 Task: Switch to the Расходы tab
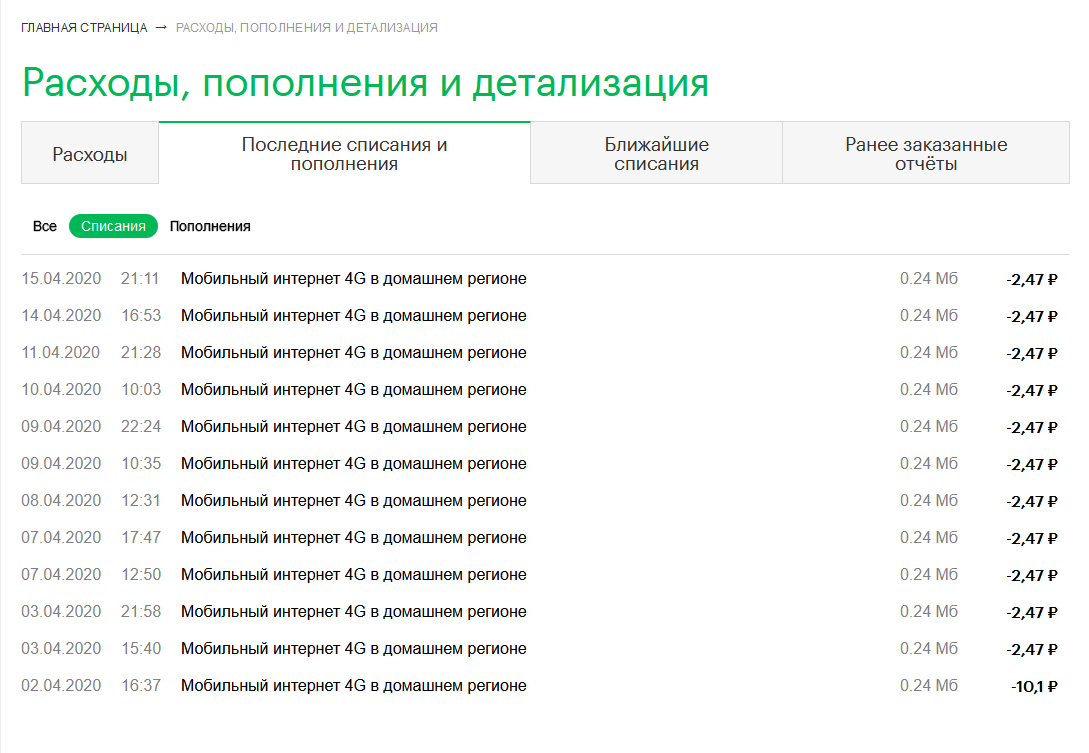[90, 154]
